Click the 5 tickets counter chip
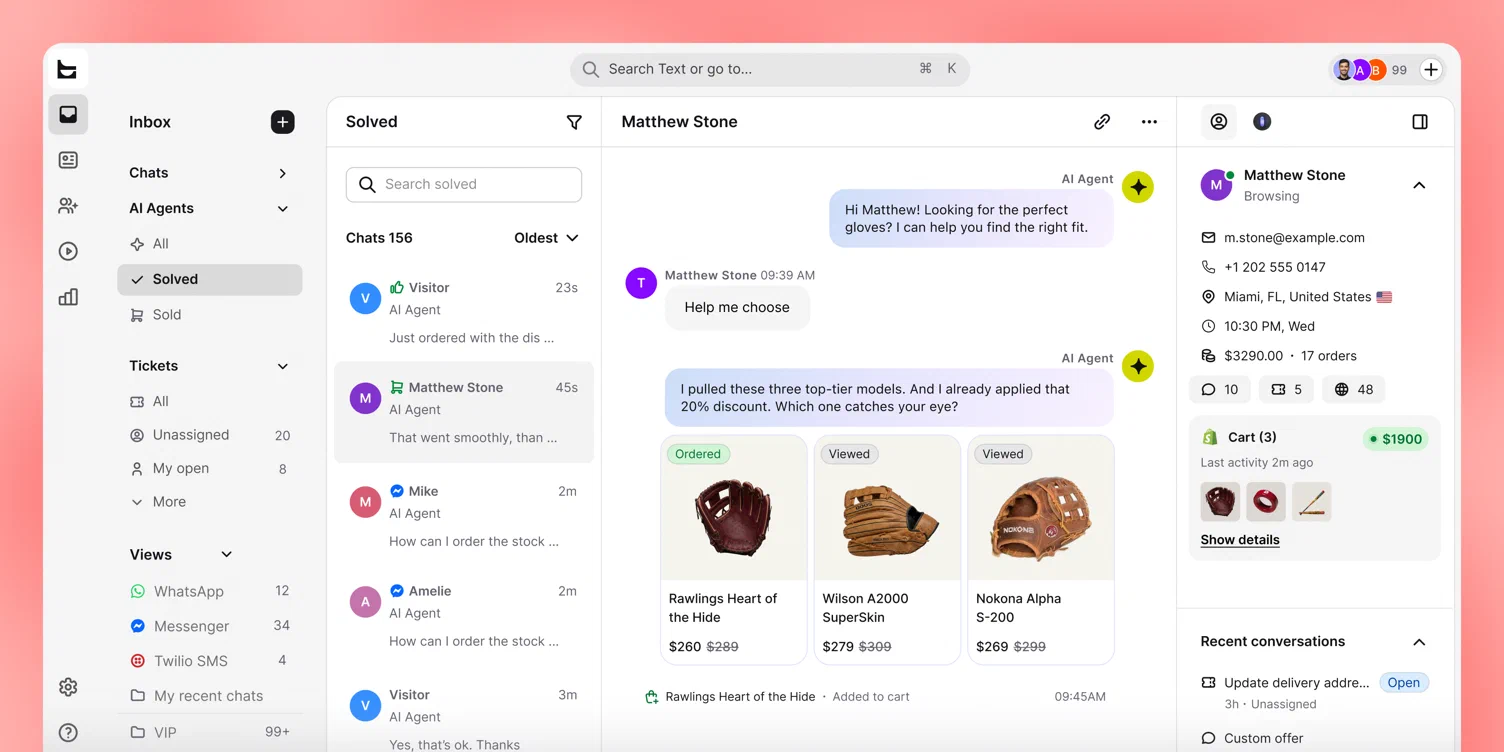This screenshot has width=1504, height=752. (x=1286, y=390)
